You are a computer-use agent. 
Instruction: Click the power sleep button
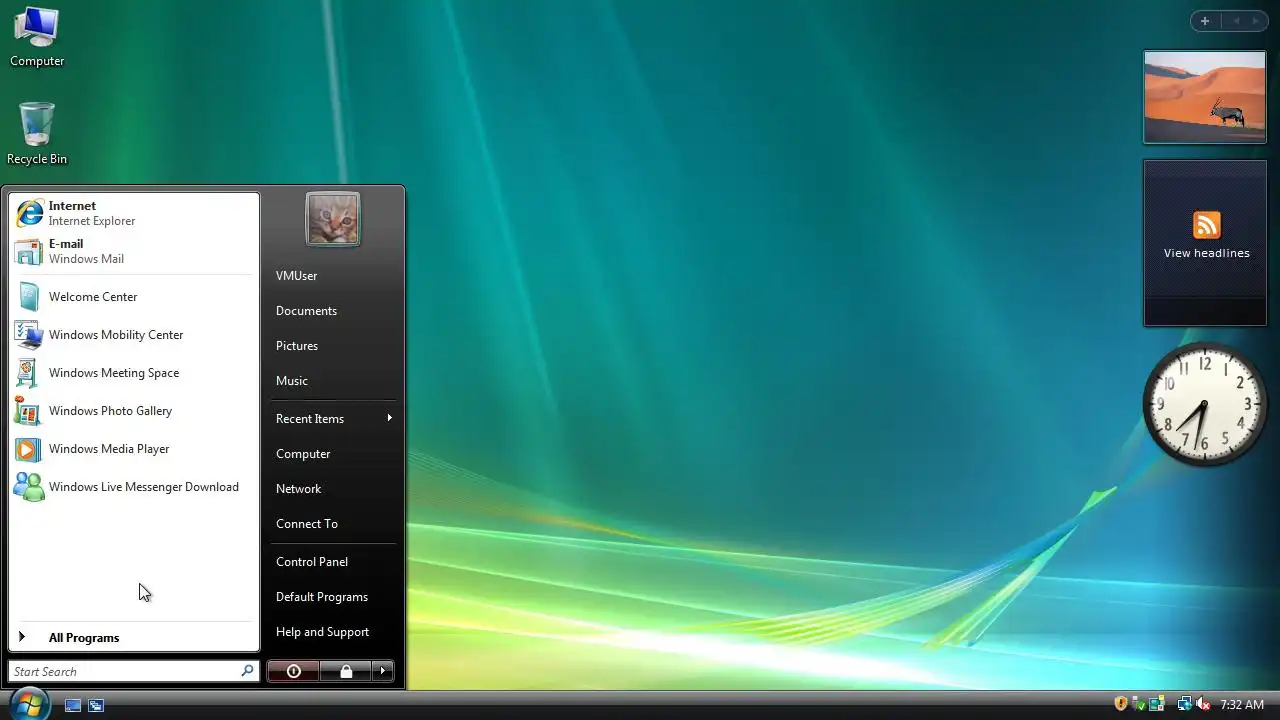coord(293,671)
